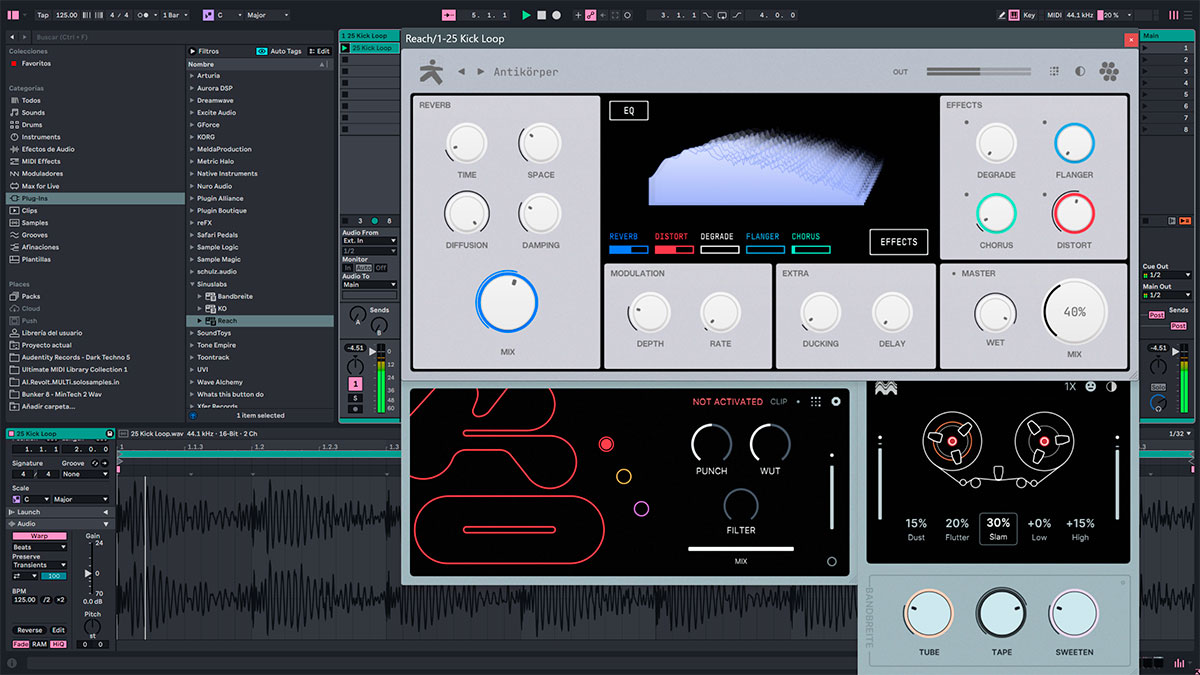Click the EQ button in Reach
The width and height of the screenshot is (1200, 675).
[629, 110]
